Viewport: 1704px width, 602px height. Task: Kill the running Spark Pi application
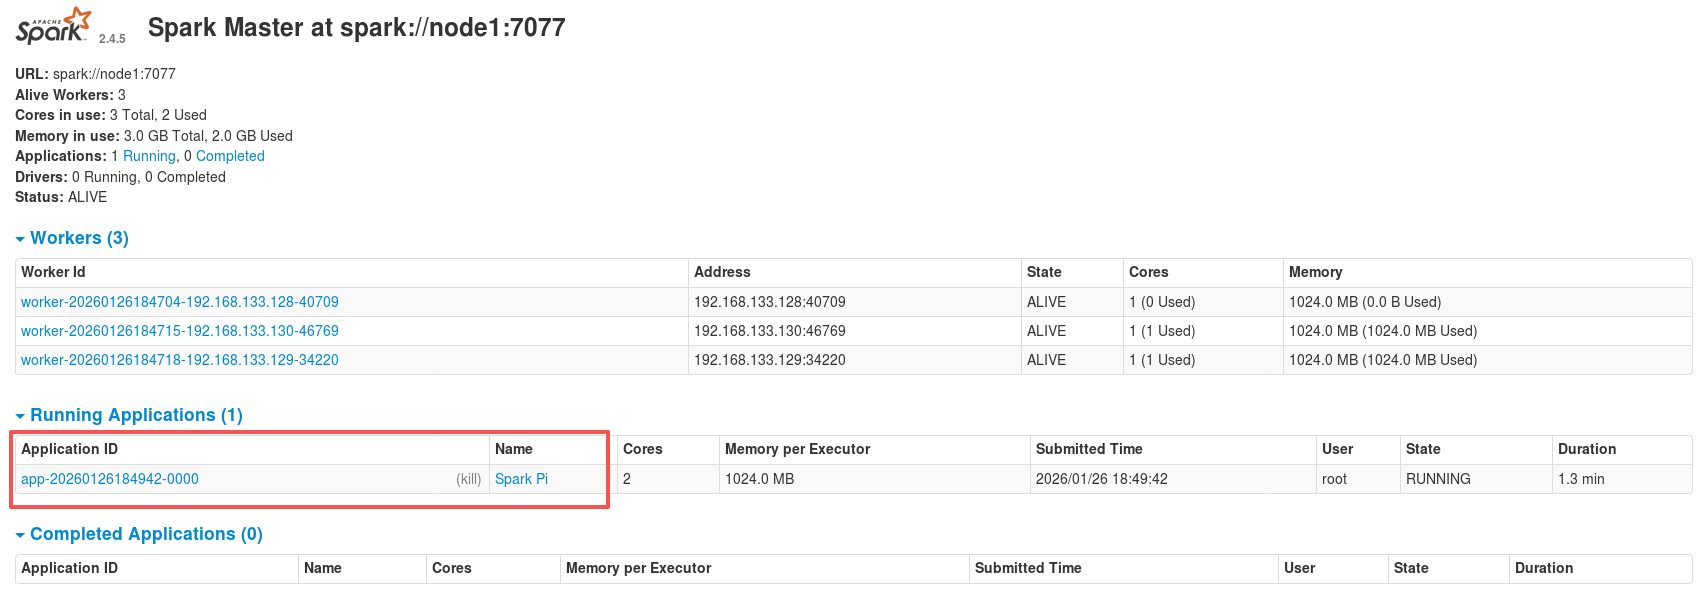(469, 479)
